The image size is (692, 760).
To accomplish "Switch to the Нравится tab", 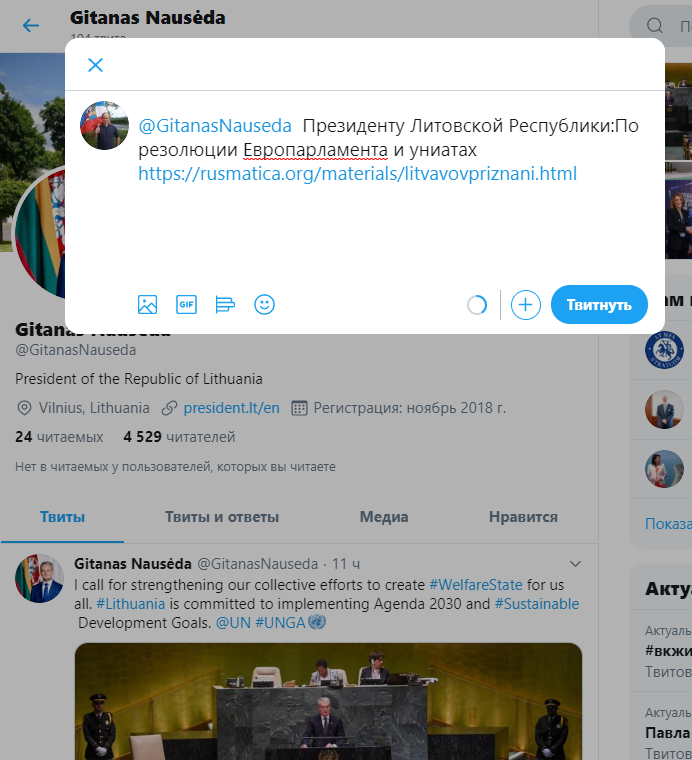I will [523, 517].
